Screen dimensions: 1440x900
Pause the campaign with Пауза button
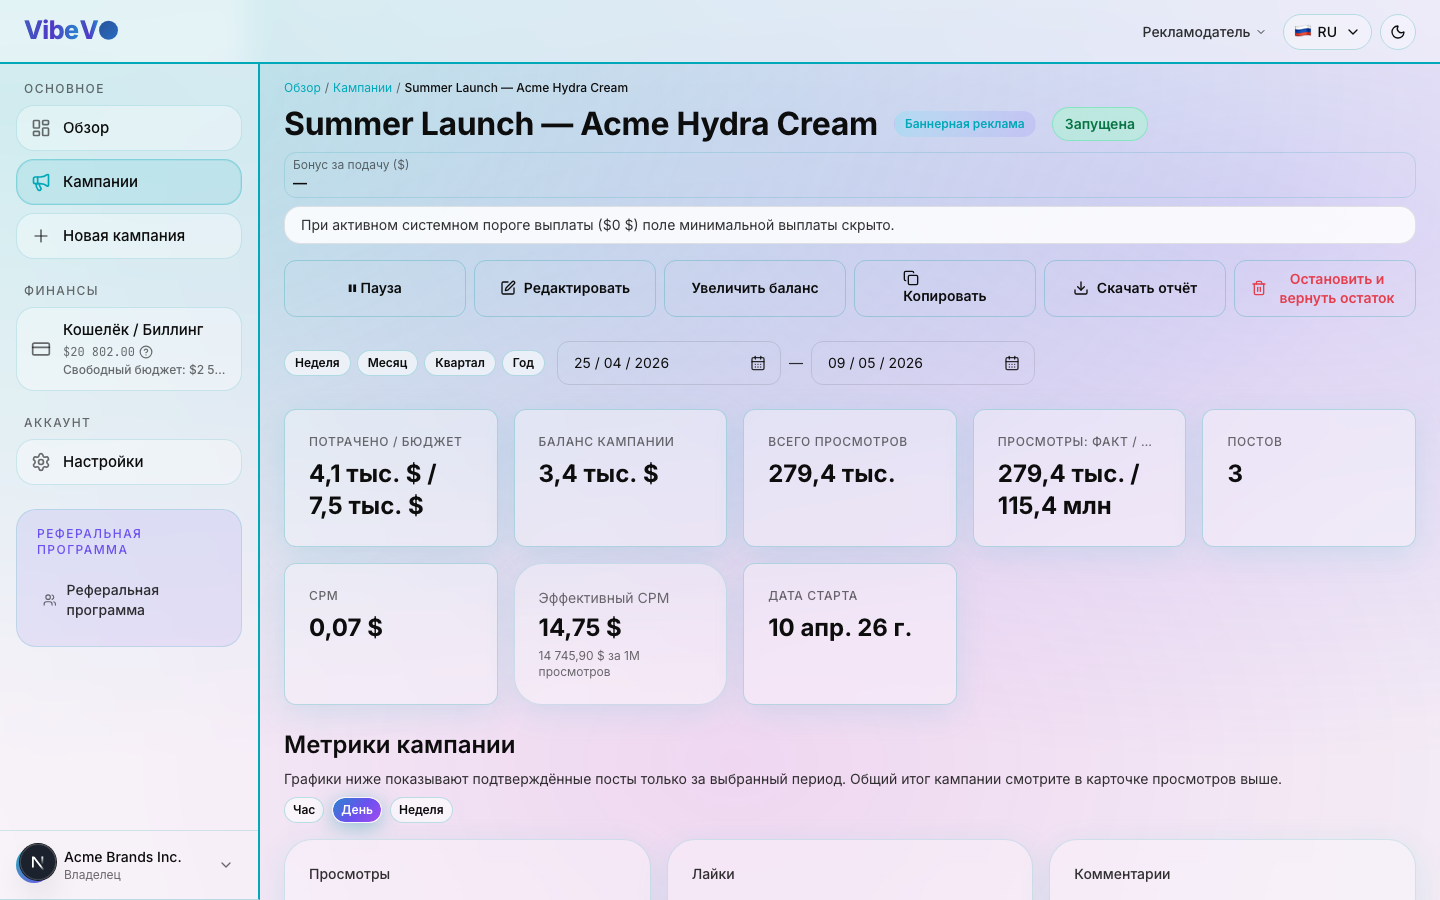tap(375, 288)
